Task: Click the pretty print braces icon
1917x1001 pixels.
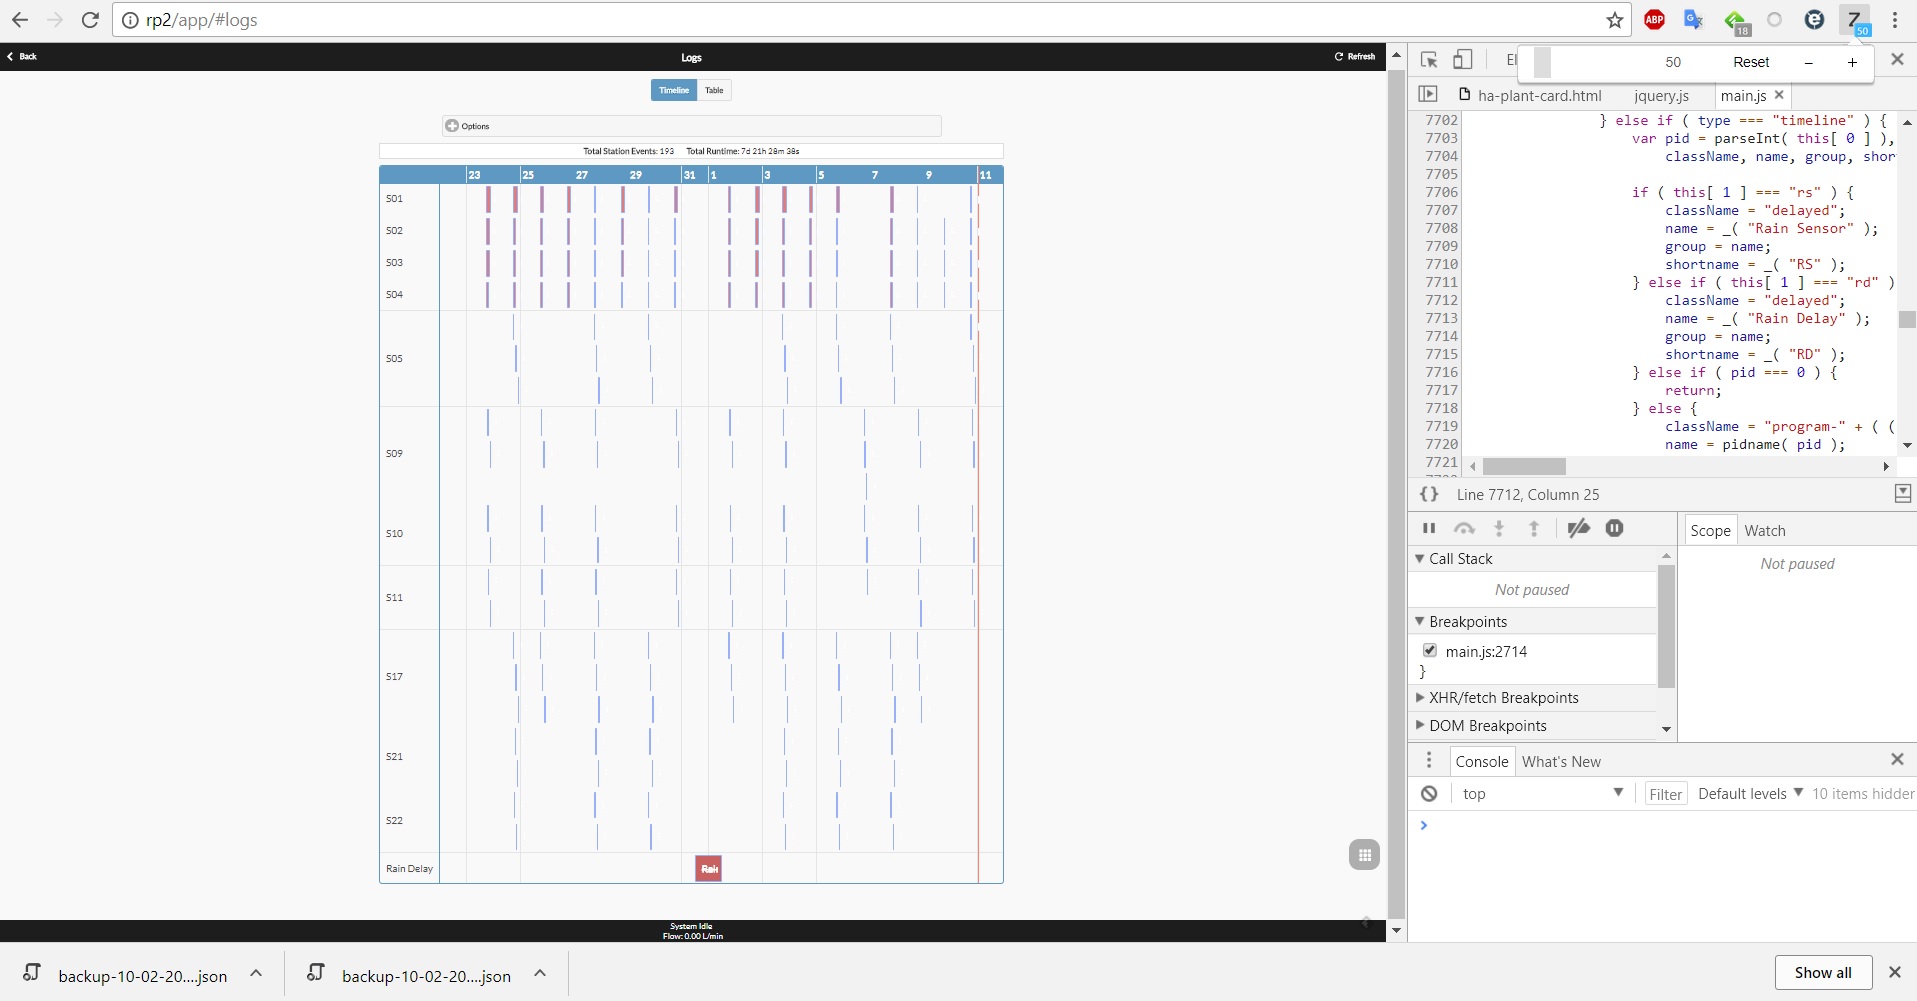Action: pyautogui.click(x=1429, y=494)
